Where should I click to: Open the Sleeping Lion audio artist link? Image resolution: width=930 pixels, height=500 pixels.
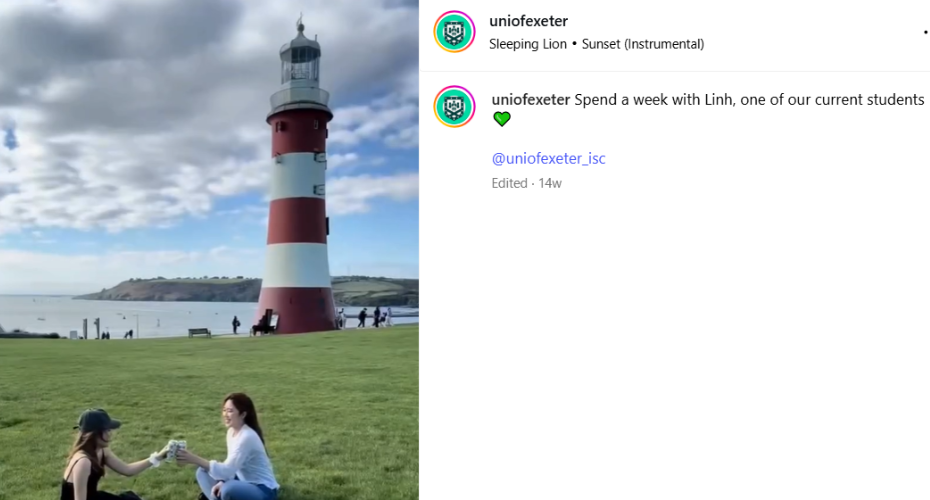(528, 44)
